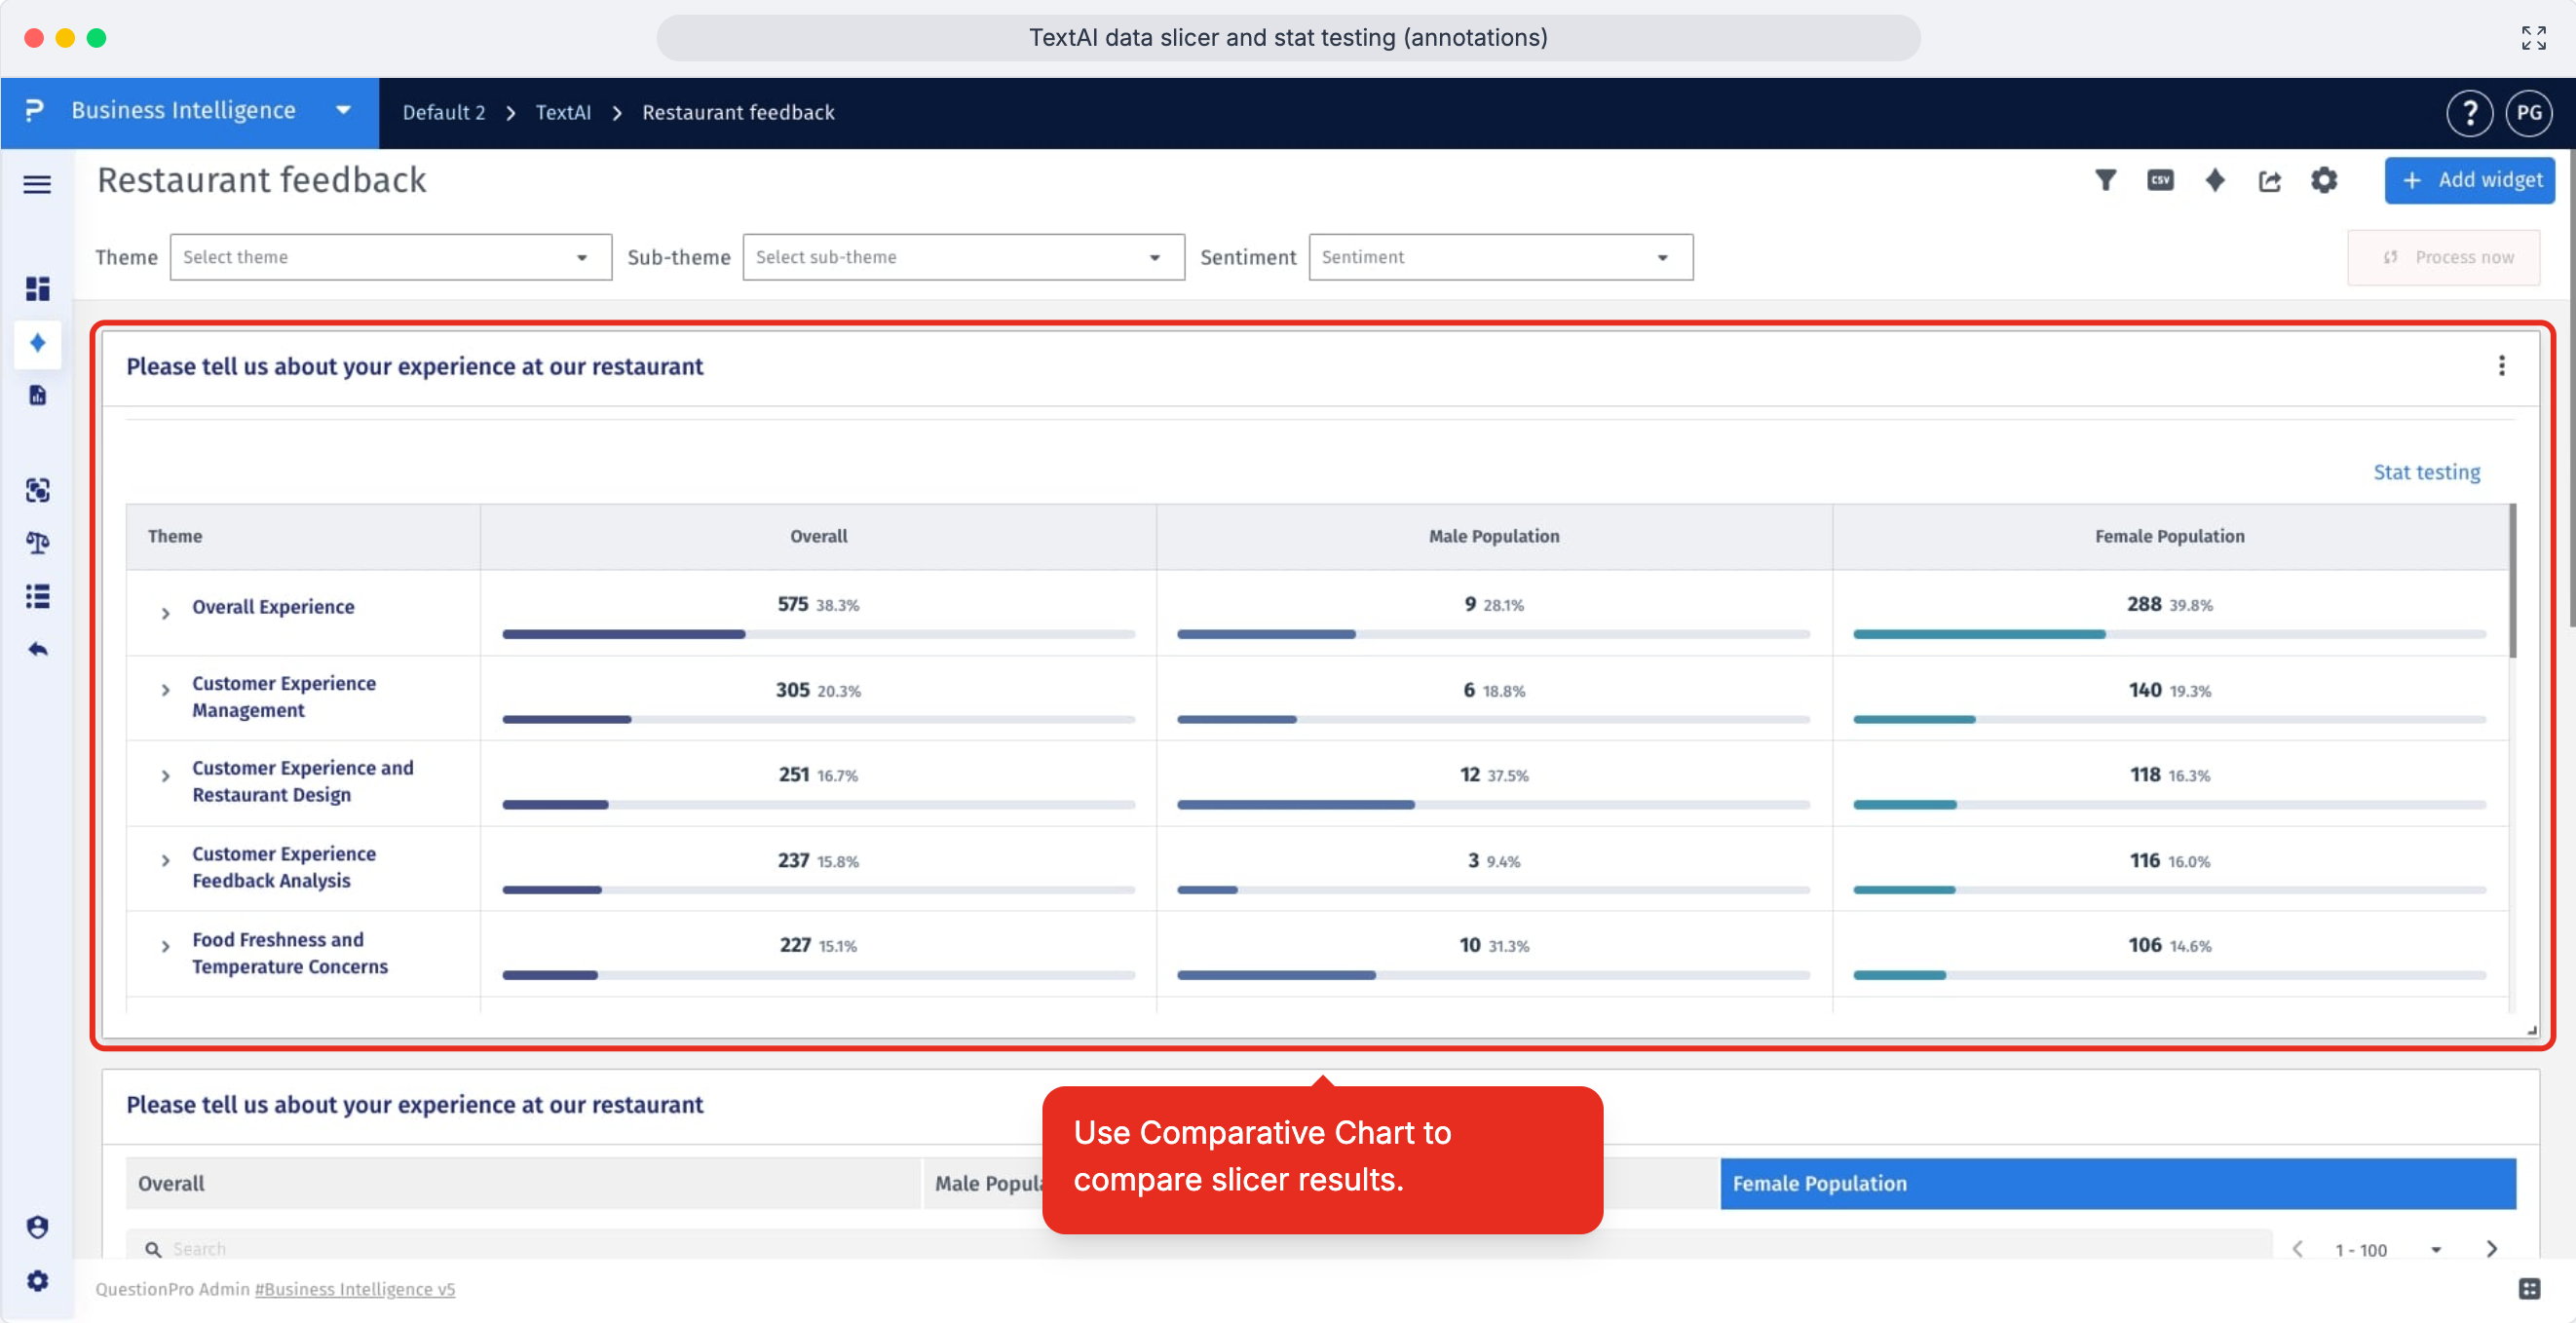Click the widget resize handle corner
2576x1323 pixels.
pos(2531,1030)
